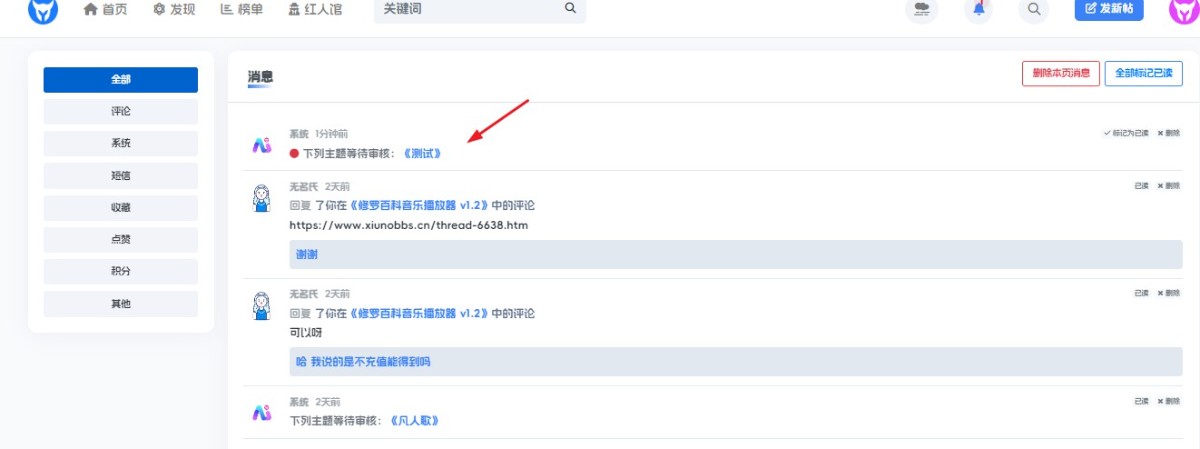Image resolution: width=1200 pixels, height=449 pixels.
Task: Click the magnifier inside keyword box
Action: coord(570,8)
